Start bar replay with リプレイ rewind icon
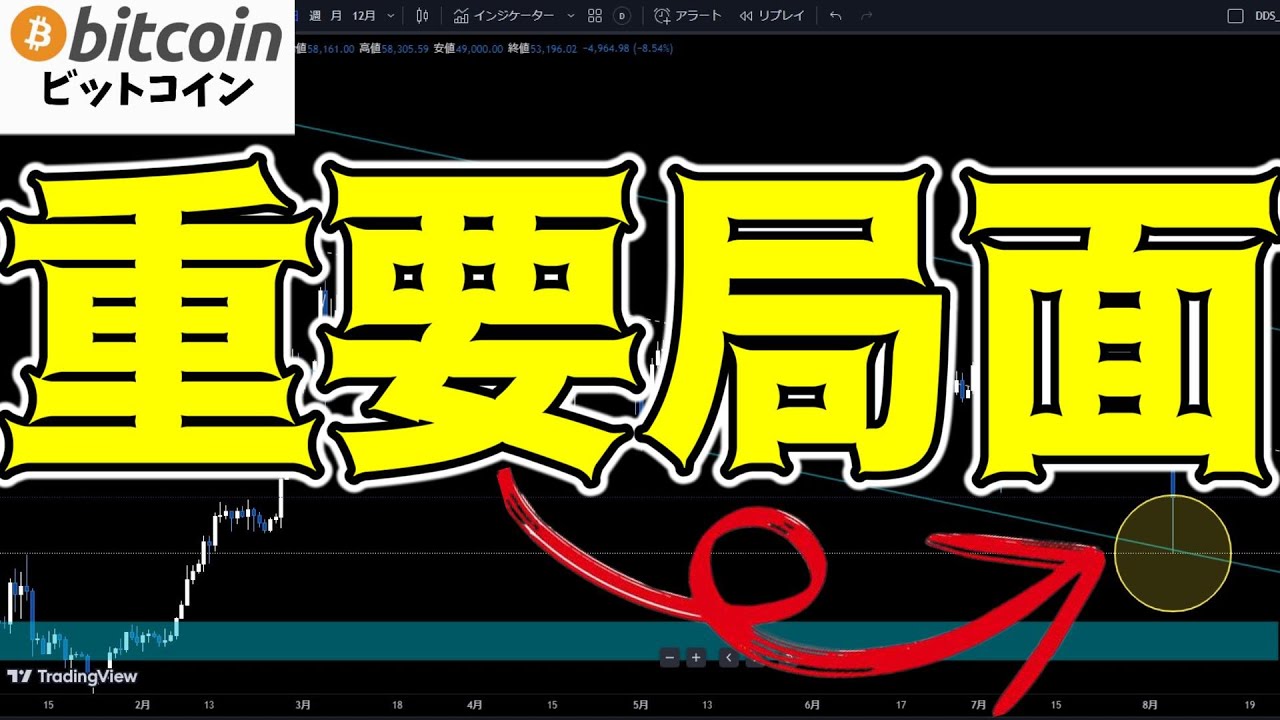 click(x=772, y=16)
